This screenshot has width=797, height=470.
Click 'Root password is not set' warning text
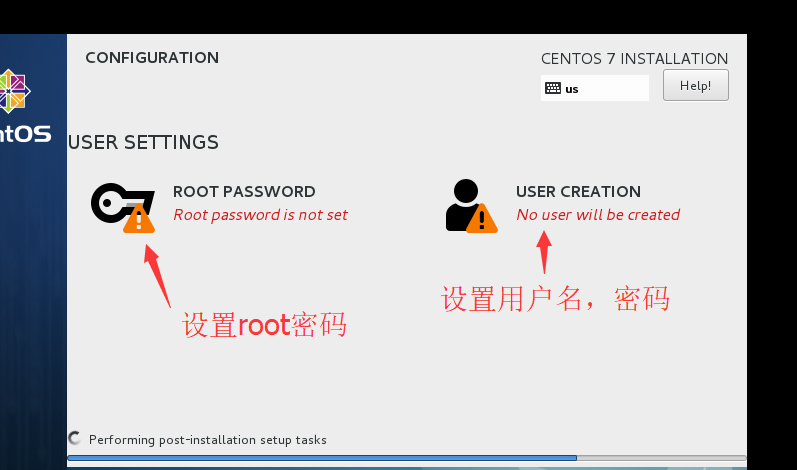coord(260,215)
